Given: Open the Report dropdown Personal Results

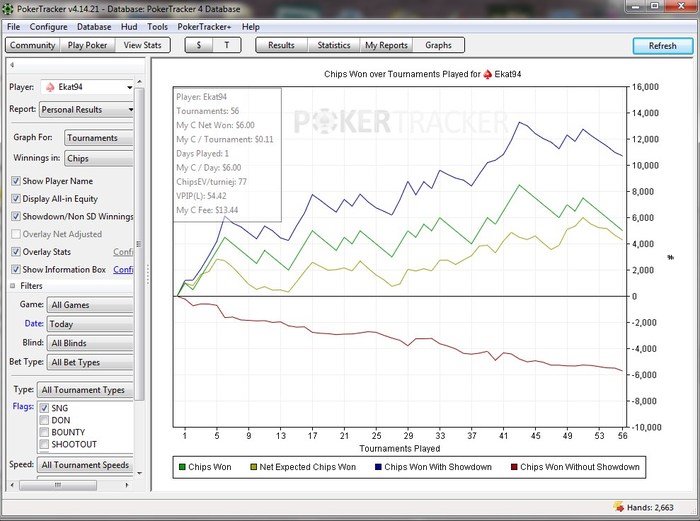Looking at the screenshot, I should tap(86, 109).
